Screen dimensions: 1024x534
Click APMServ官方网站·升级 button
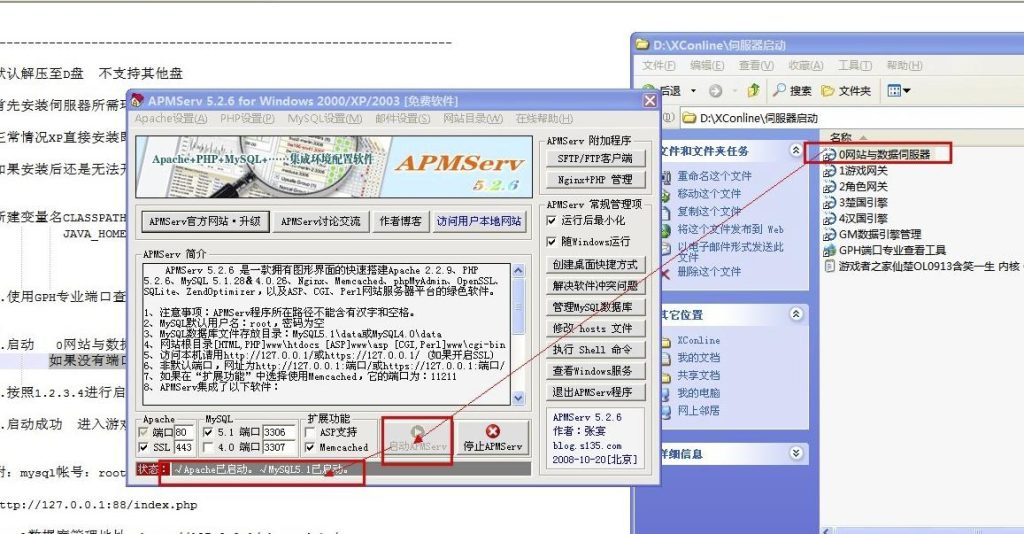tap(204, 221)
